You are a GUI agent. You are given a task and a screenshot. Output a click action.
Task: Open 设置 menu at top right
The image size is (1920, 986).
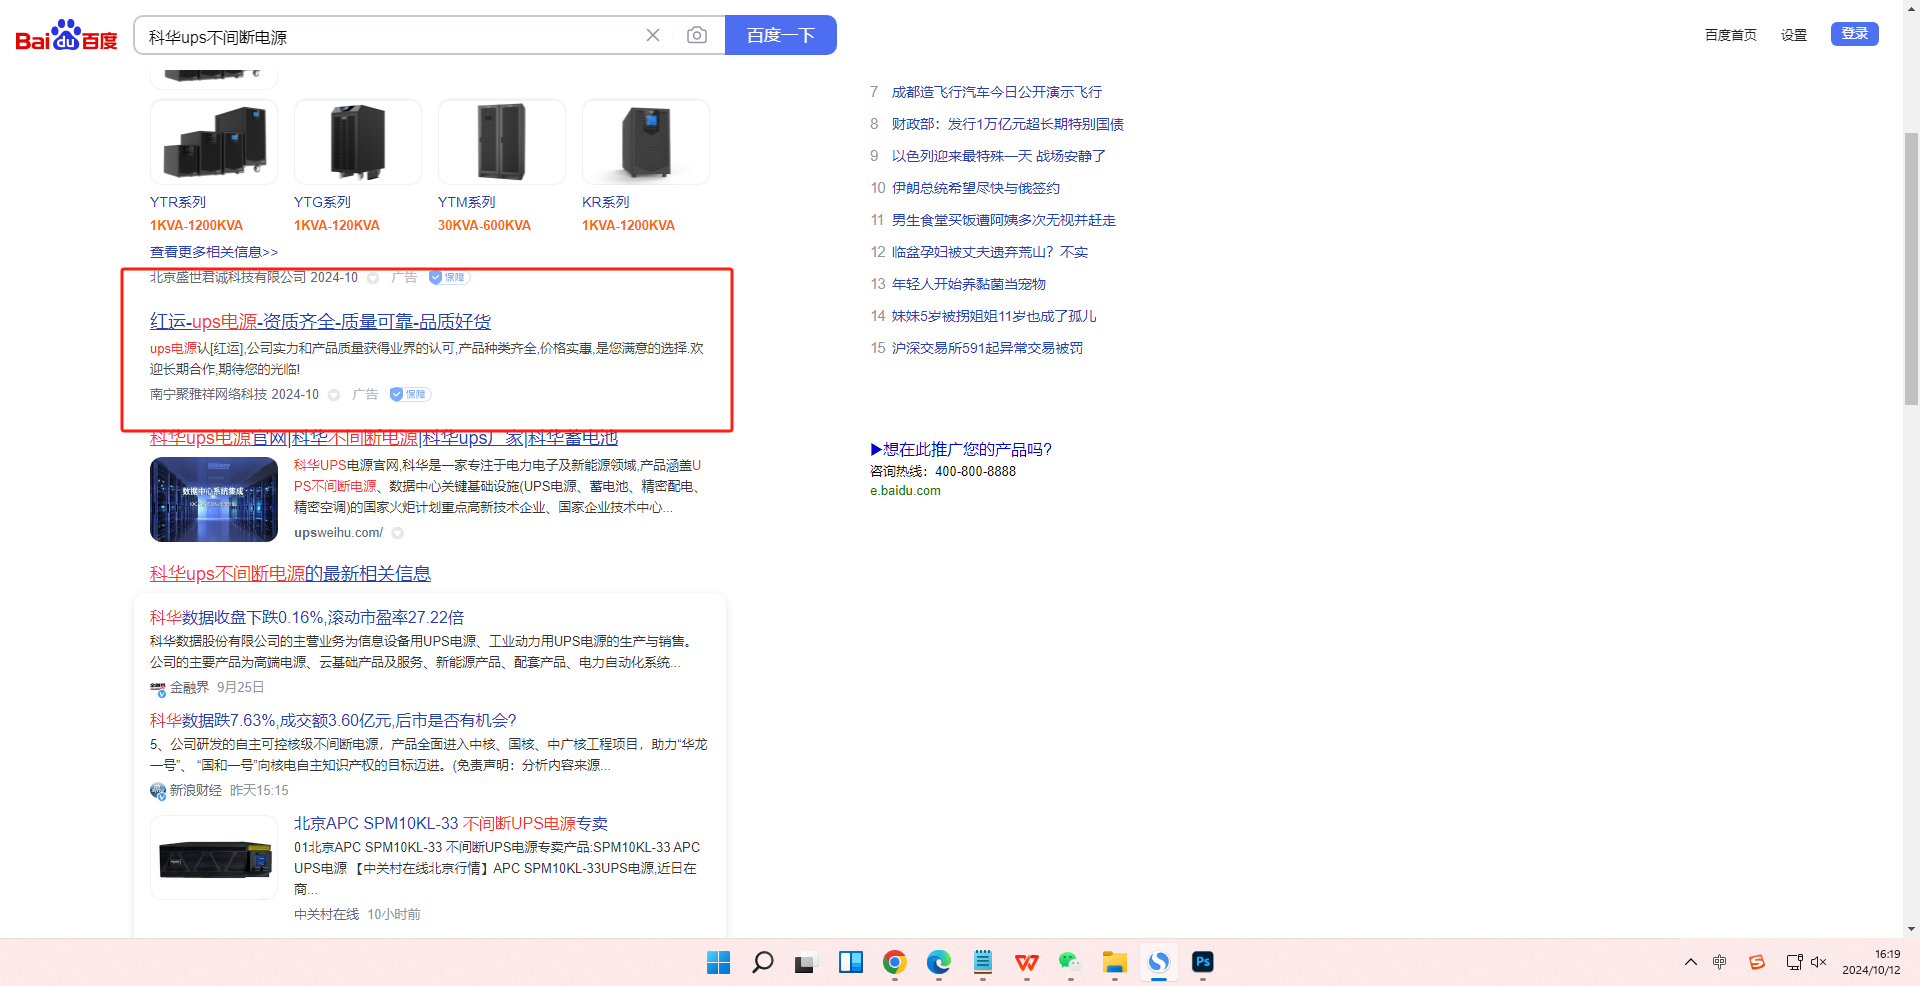coord(1793,35)
